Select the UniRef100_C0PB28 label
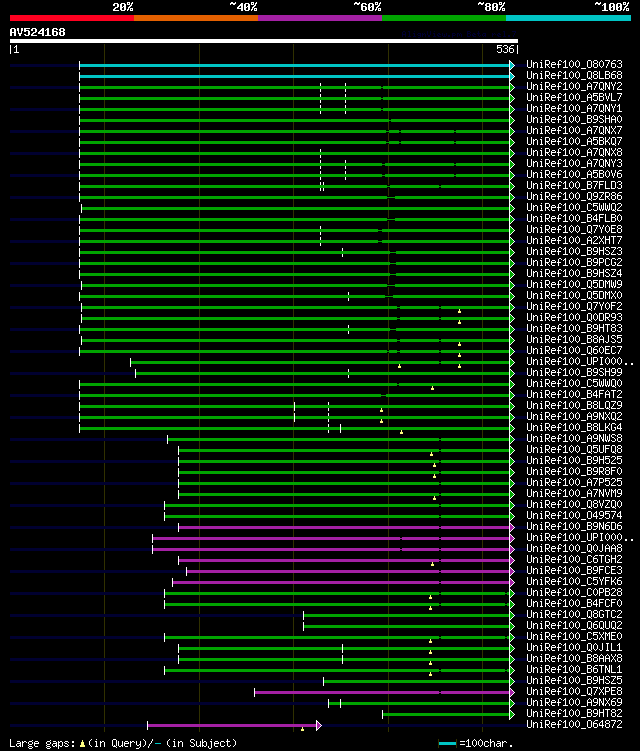The width and height of the screenshot is (640, 751). tap(574, 593)
